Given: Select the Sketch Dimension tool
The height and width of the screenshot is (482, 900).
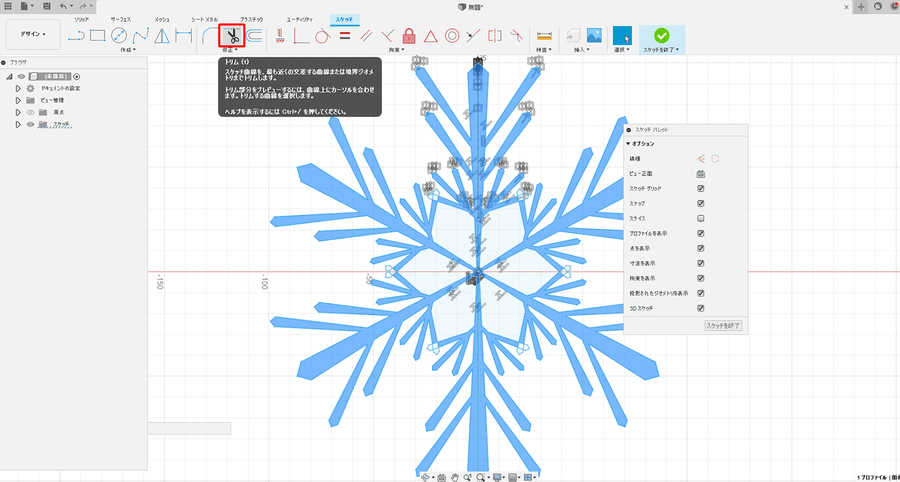Looking at the screenshot, I should tap(184, 36).
